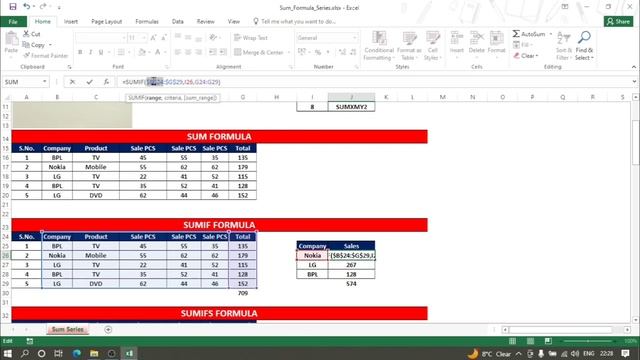Open the General number format dropdown
This screenshot has height=360, width=640.
pos(355,38)
